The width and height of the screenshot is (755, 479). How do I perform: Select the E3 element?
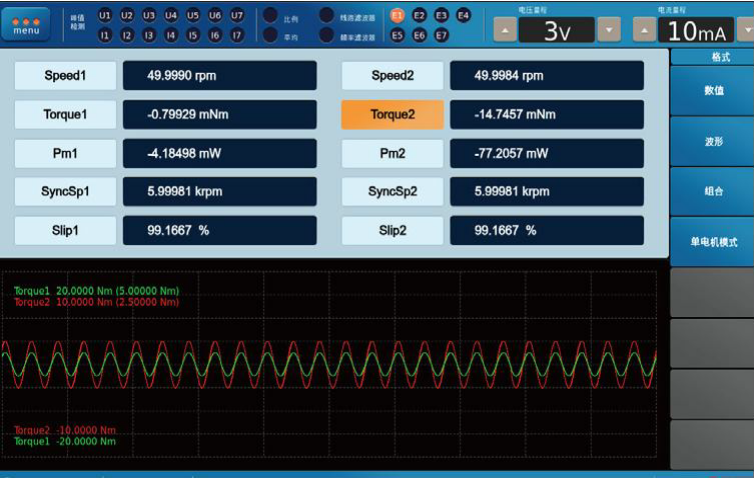pyautogui.click(x=441, y=15)
